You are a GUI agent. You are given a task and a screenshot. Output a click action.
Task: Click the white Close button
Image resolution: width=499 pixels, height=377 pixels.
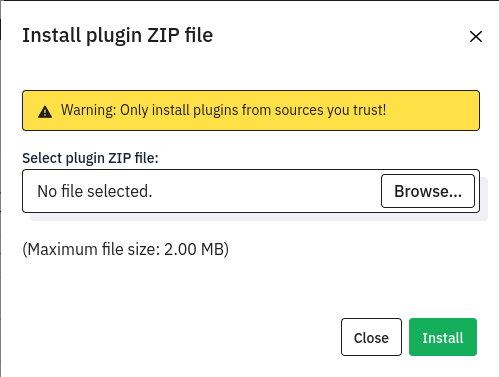(x=371, y=337)
